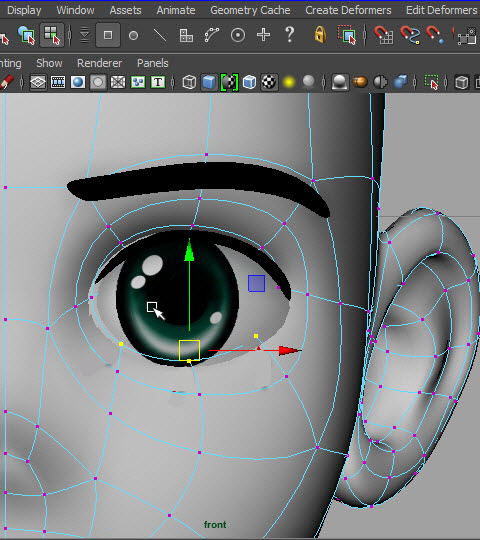The width and height of the screenshot is (480, 540).
Task: Click the question mark selection mask icon
Action: pos(290,34)
